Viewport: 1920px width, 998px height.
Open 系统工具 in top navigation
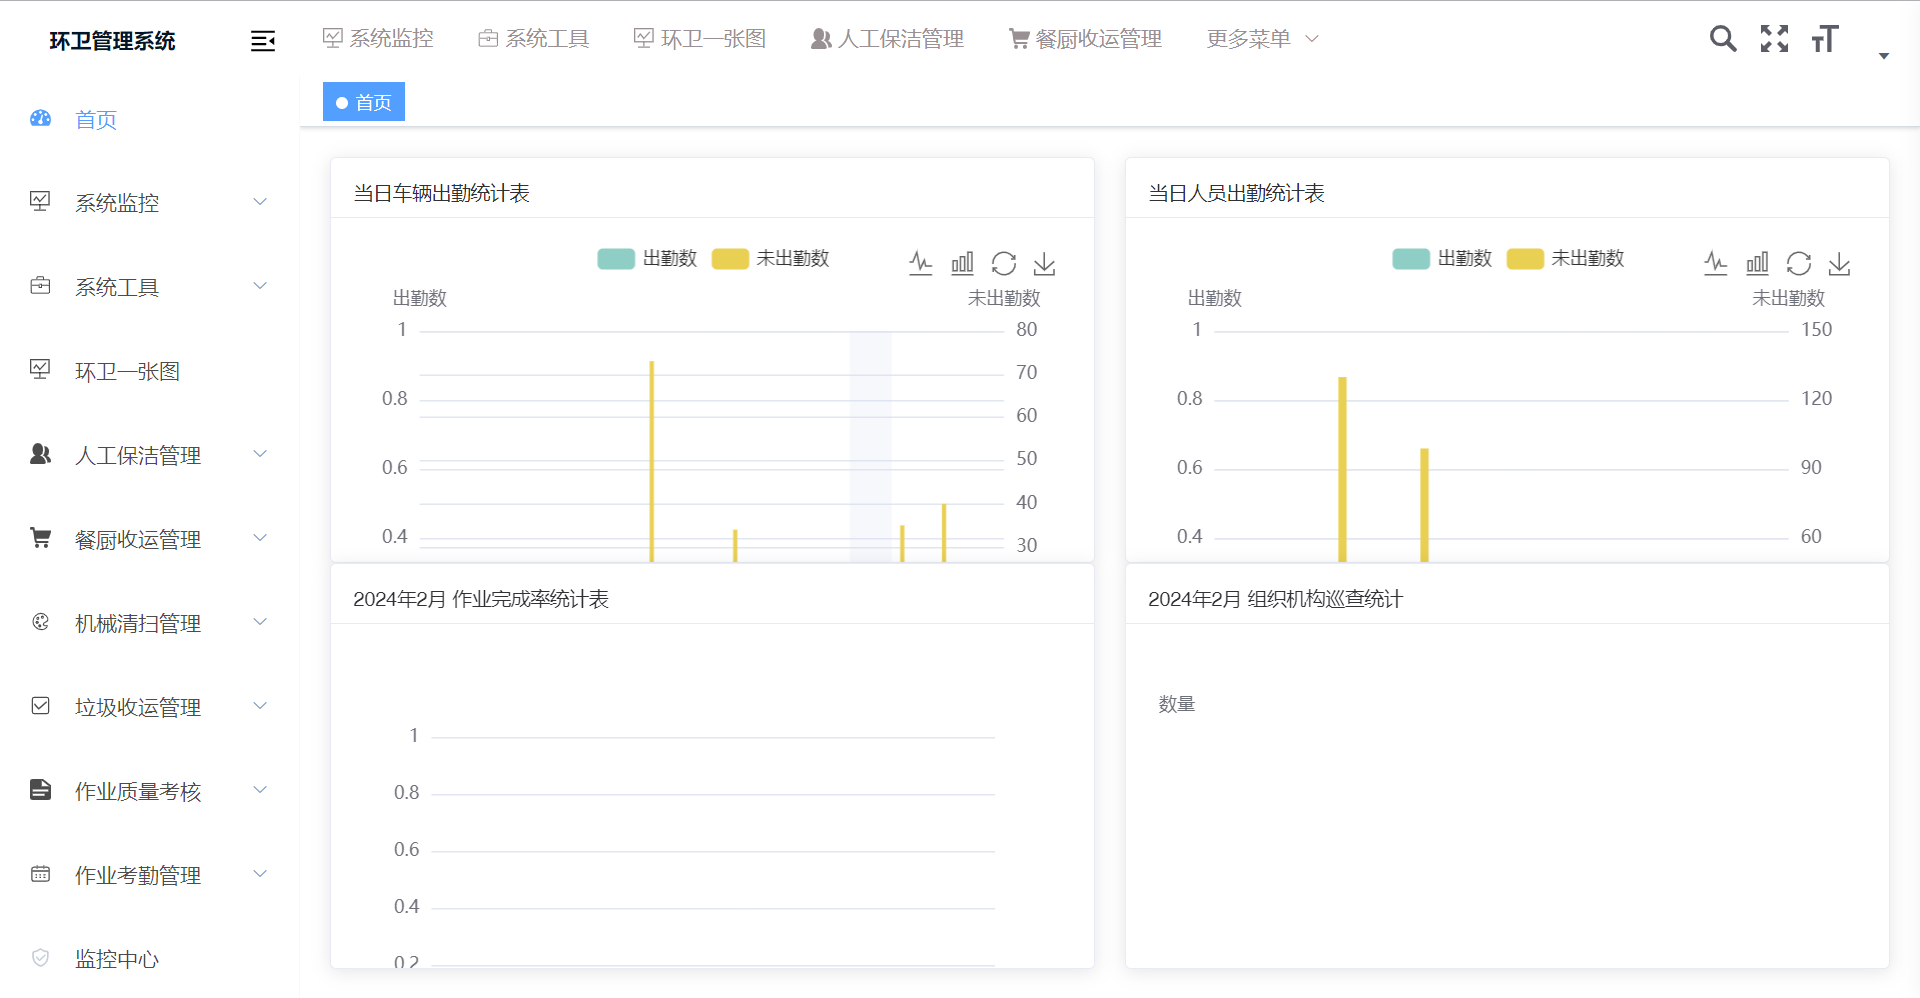coord(534,39)
